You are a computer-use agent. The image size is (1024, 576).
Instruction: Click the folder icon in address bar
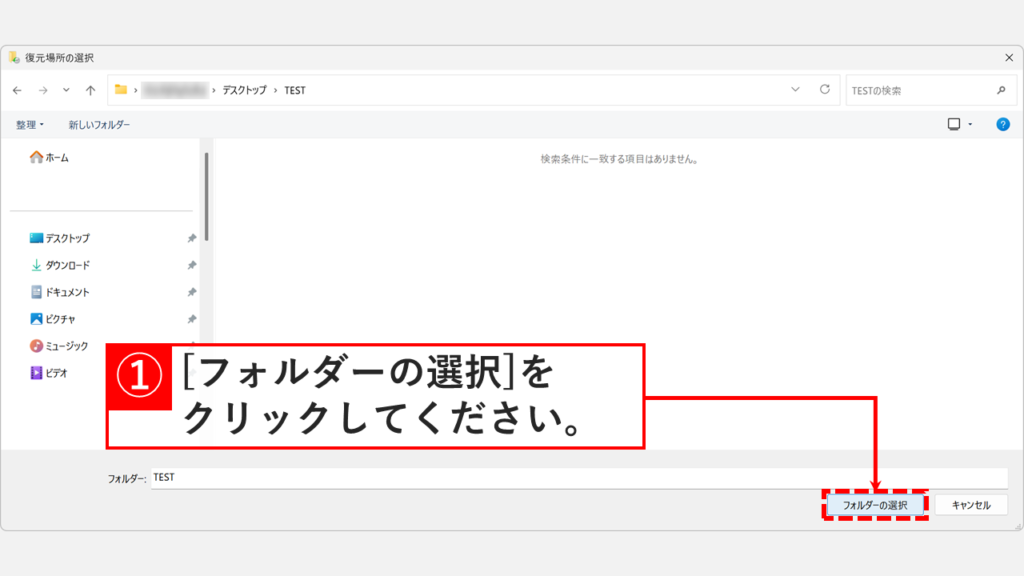[121, 89]
